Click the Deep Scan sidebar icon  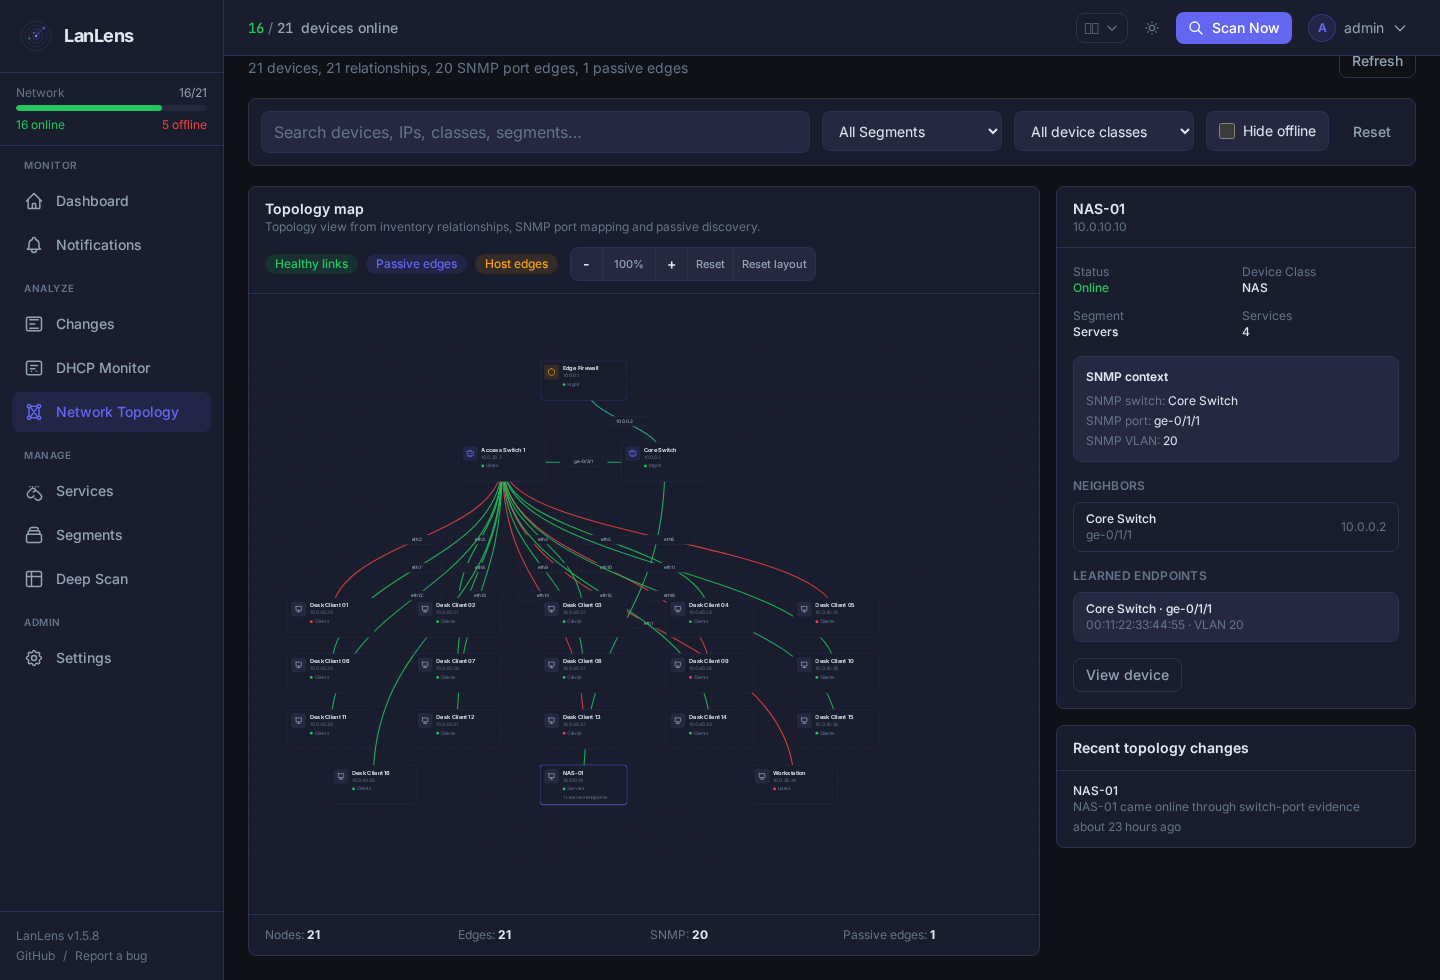coord(34,579)
